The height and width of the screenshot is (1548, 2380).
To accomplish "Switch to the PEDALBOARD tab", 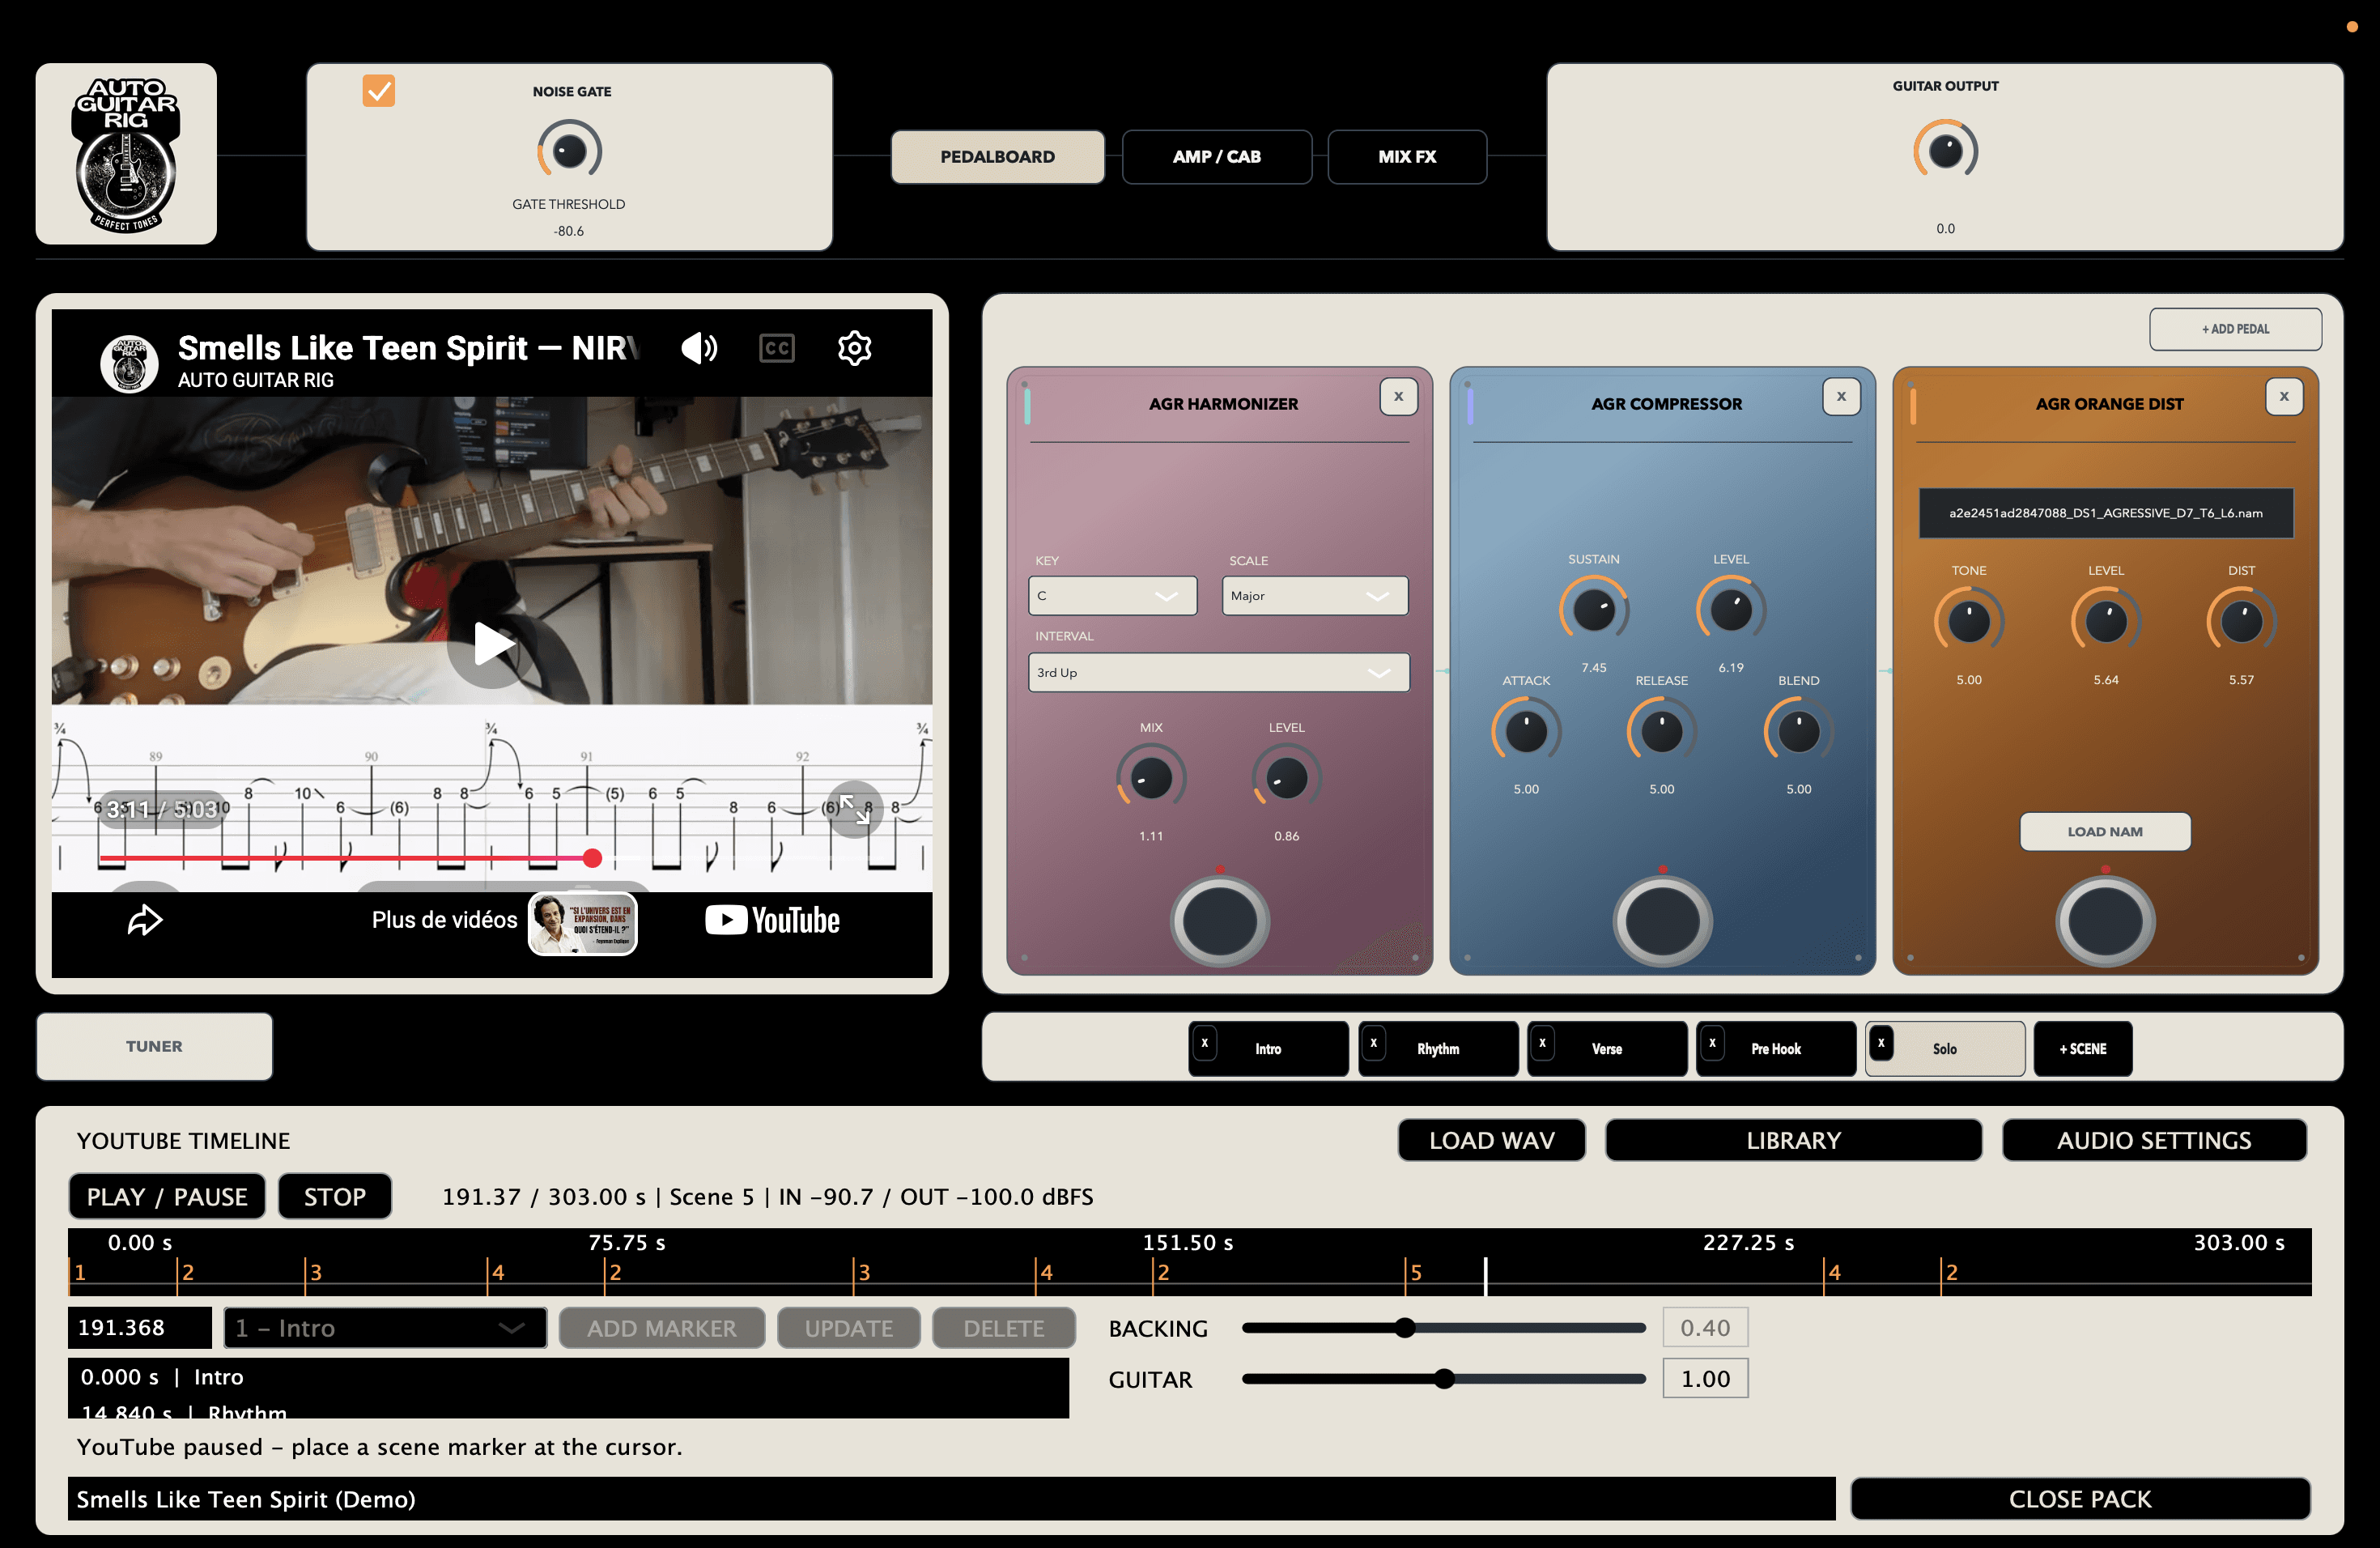I will point(997,157).
